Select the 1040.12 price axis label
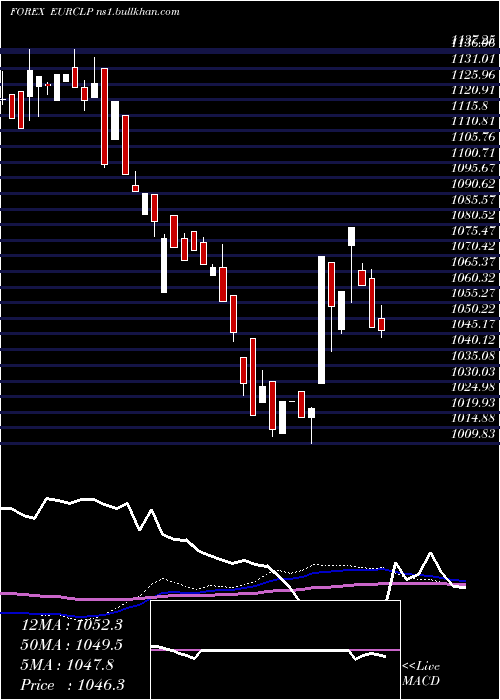Image resolution: width=500 pixels, height=700 pixels. coord(473,341)
